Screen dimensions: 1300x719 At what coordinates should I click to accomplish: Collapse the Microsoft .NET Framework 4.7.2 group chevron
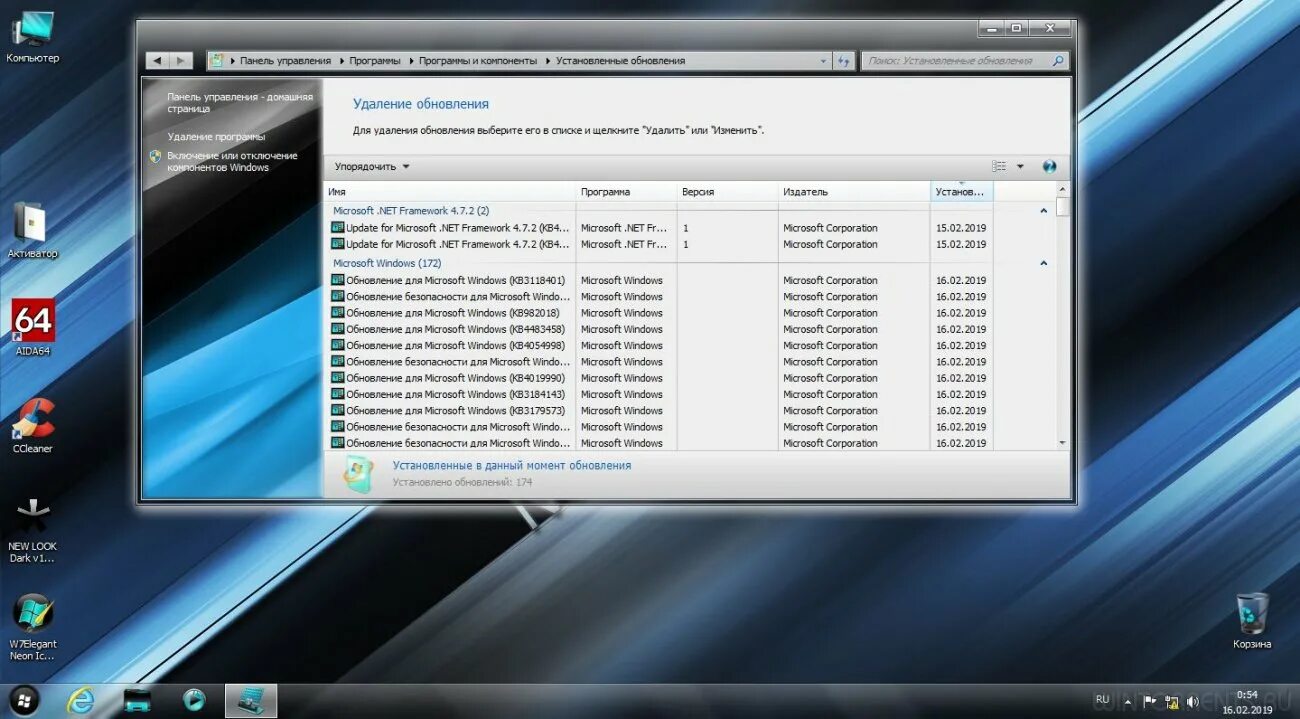click(x=1043, y=211)
